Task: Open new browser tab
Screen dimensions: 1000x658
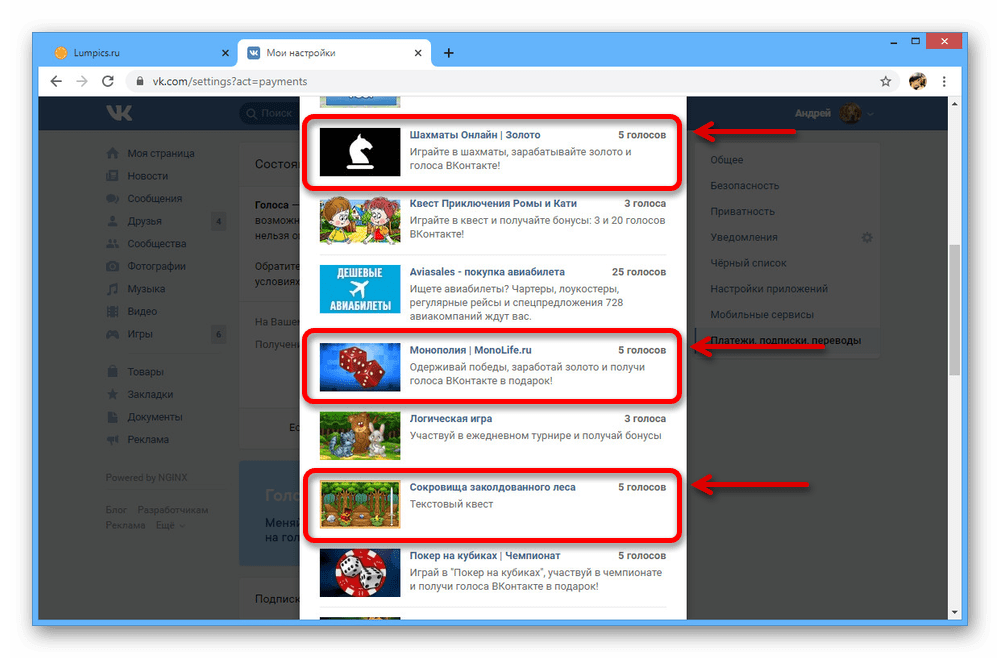Action: (448, 53)
